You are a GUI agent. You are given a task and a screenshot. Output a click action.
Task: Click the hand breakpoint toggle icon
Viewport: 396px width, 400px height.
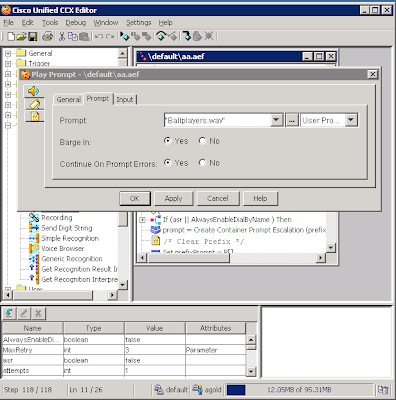[x=198, y=36]
